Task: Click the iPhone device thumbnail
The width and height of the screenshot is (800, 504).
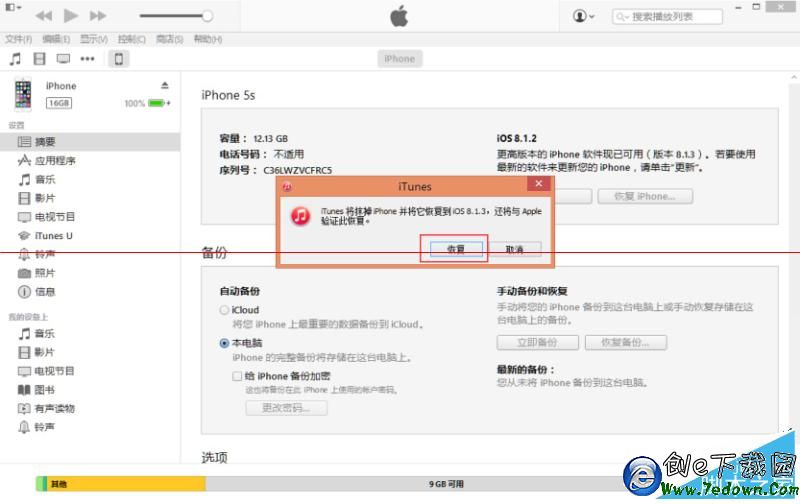Action: (x=23, y=94)
